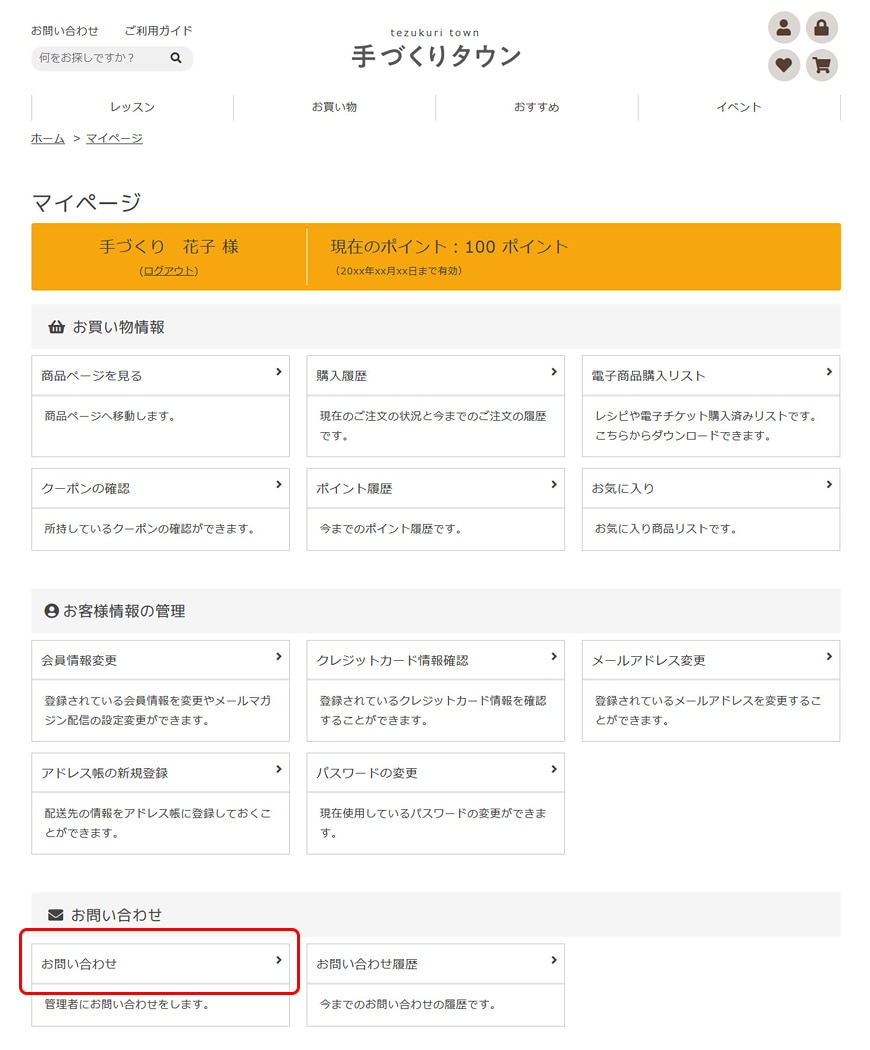Click the 何をお探しですか search field
The image size is (870, 1050).
tap(100, 59)
